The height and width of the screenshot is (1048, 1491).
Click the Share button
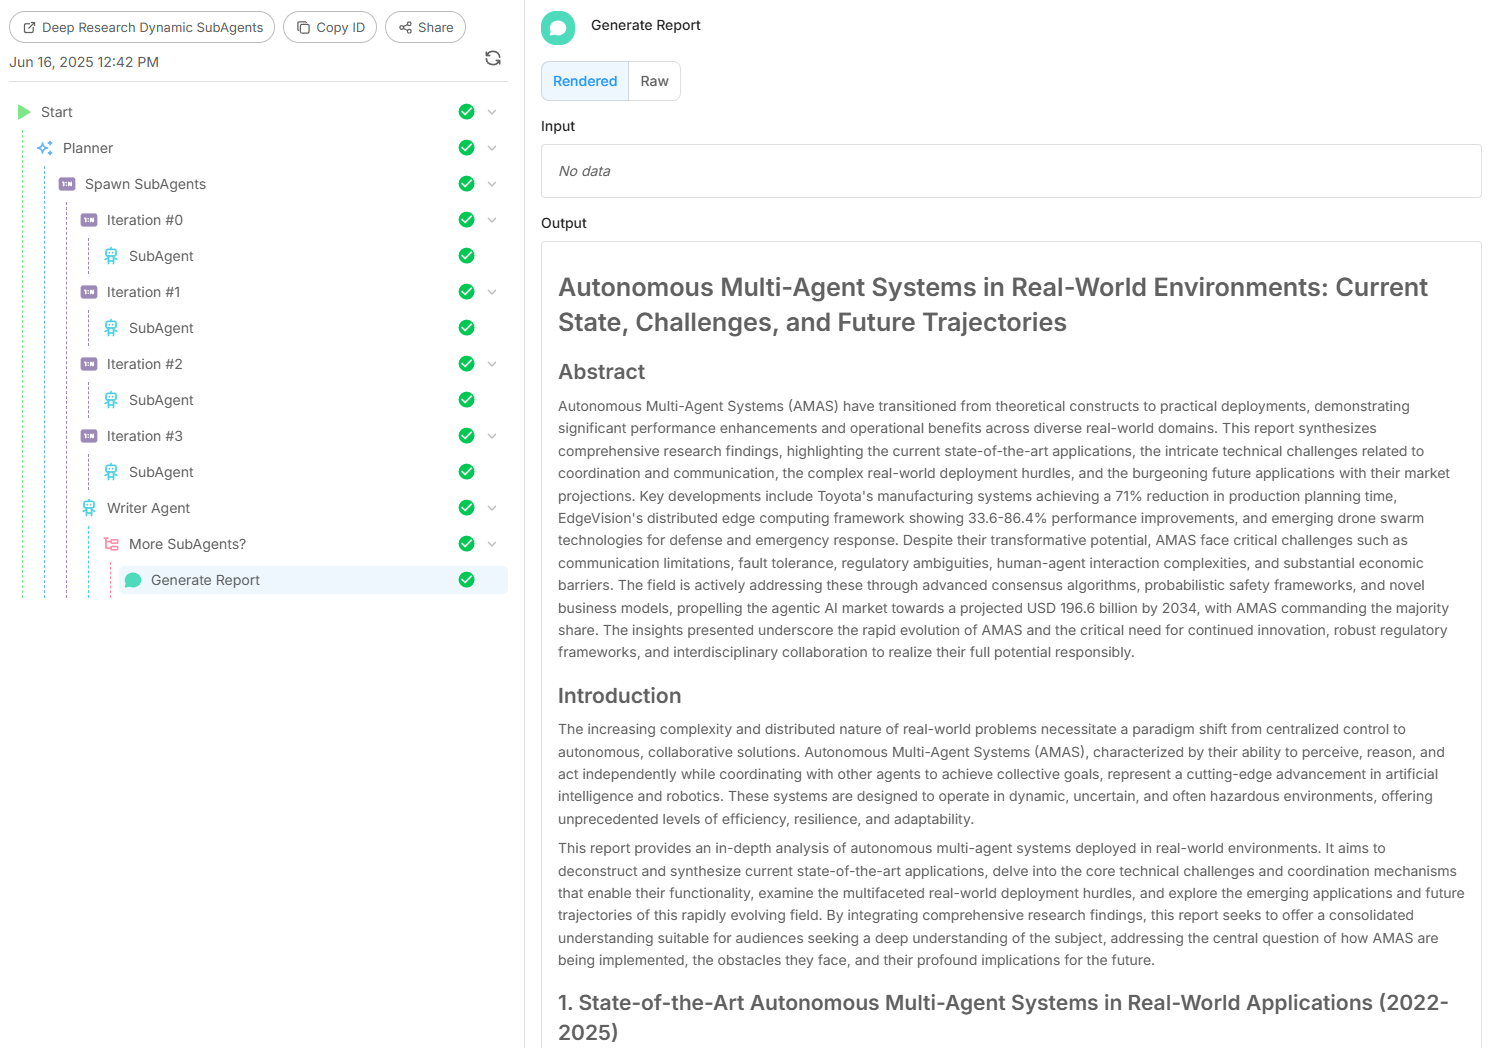[426, 27]
